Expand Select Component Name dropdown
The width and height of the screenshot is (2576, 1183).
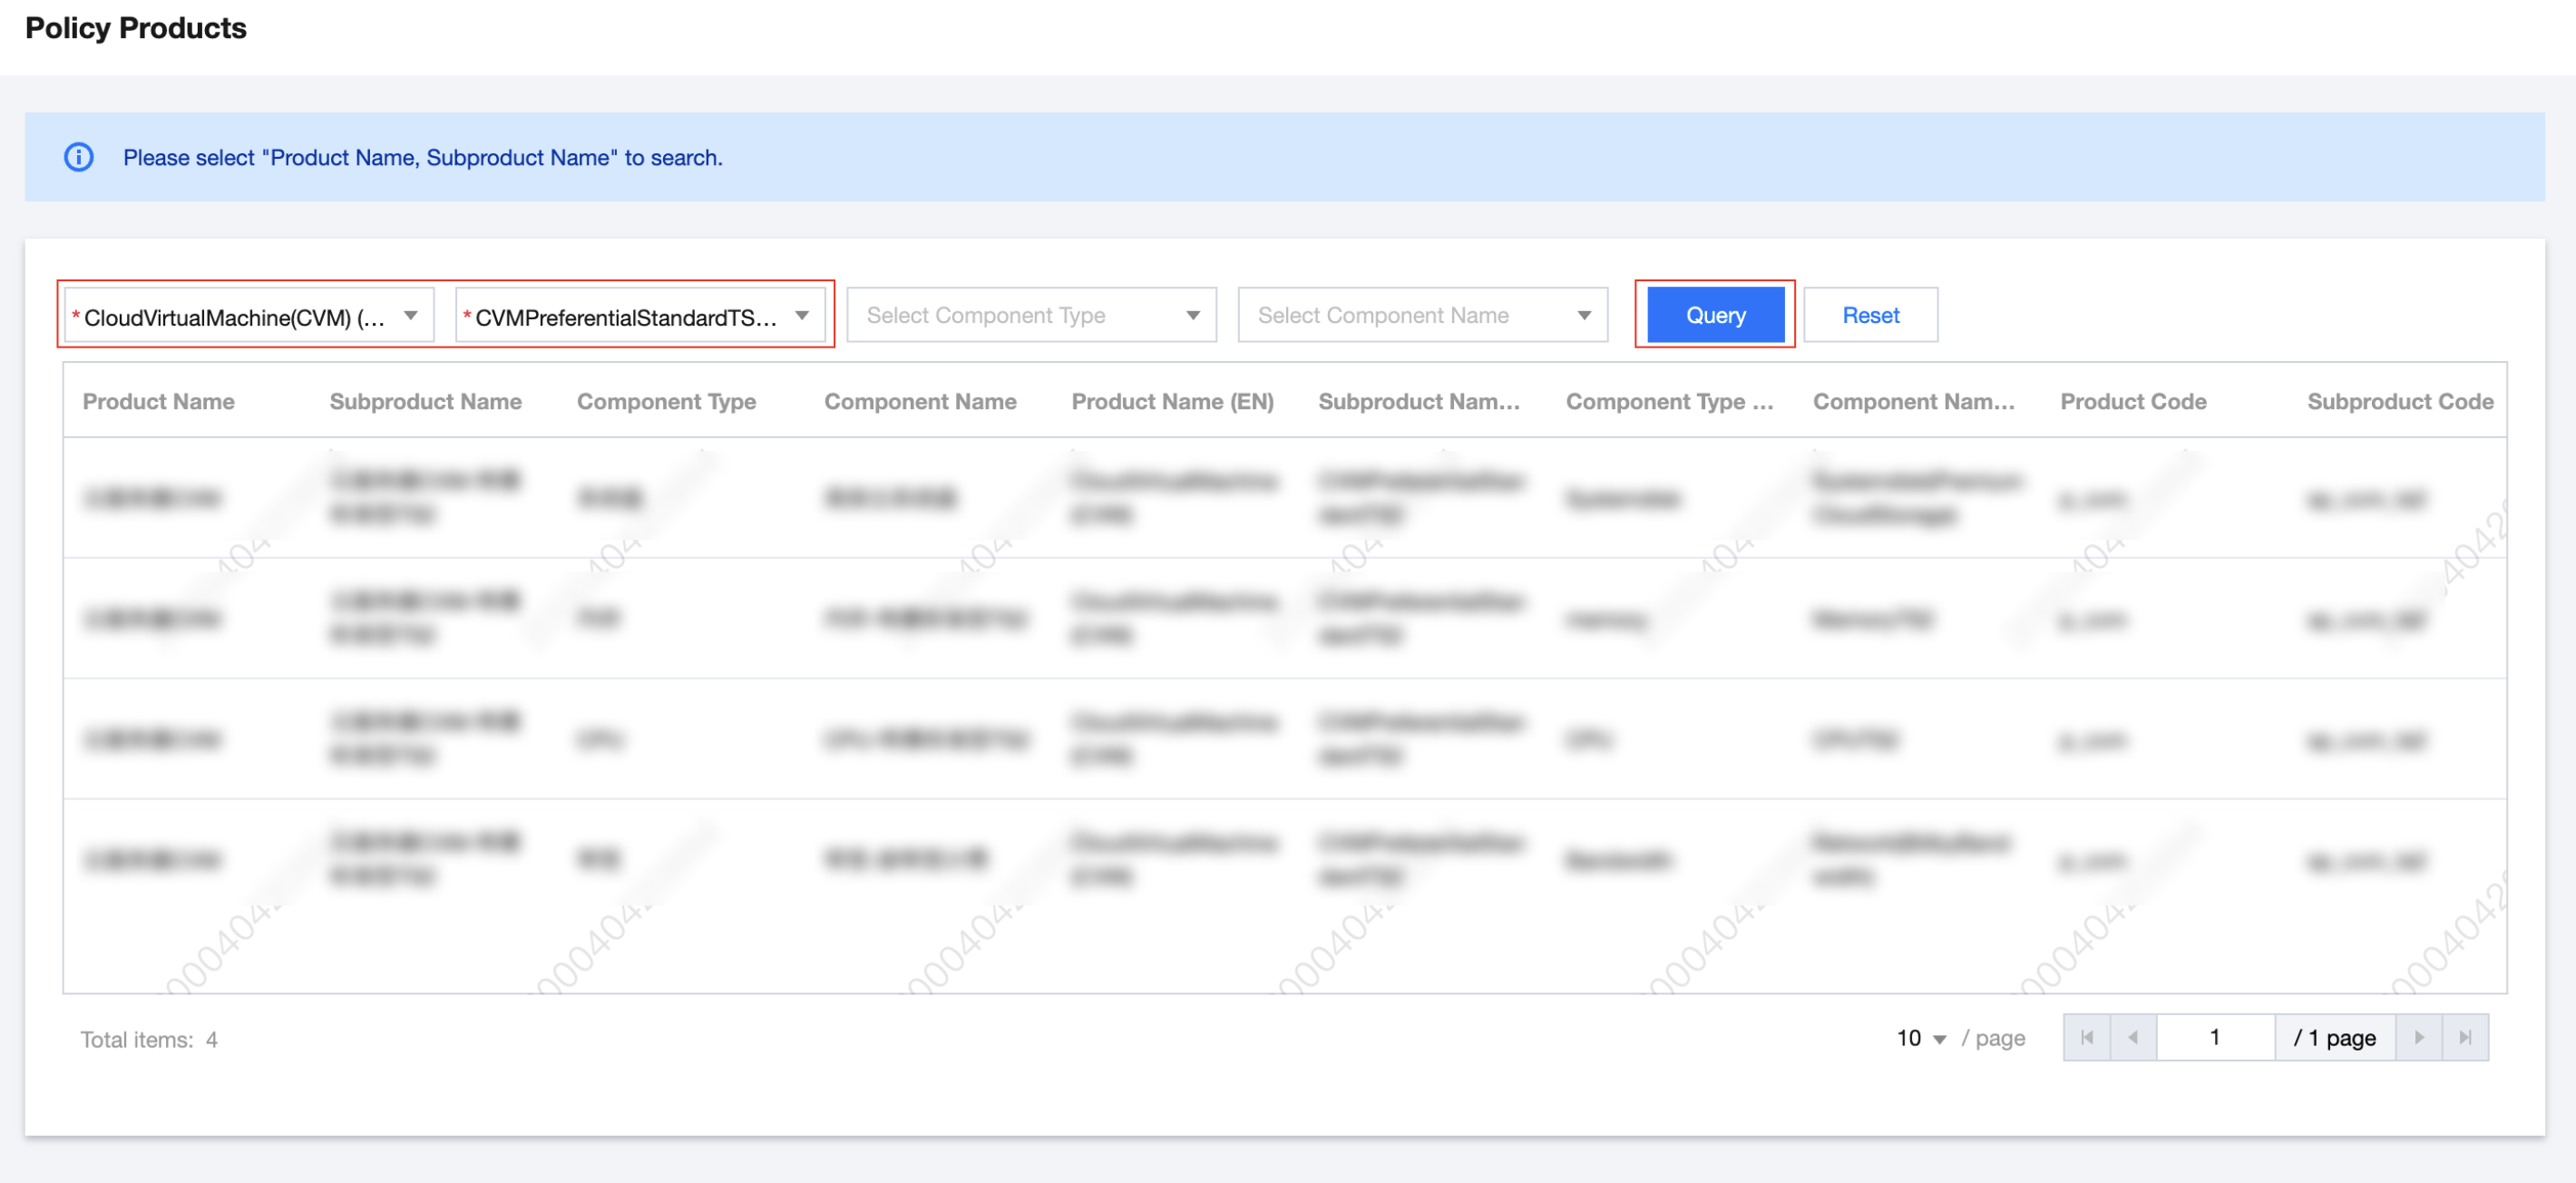(1421, 316)
